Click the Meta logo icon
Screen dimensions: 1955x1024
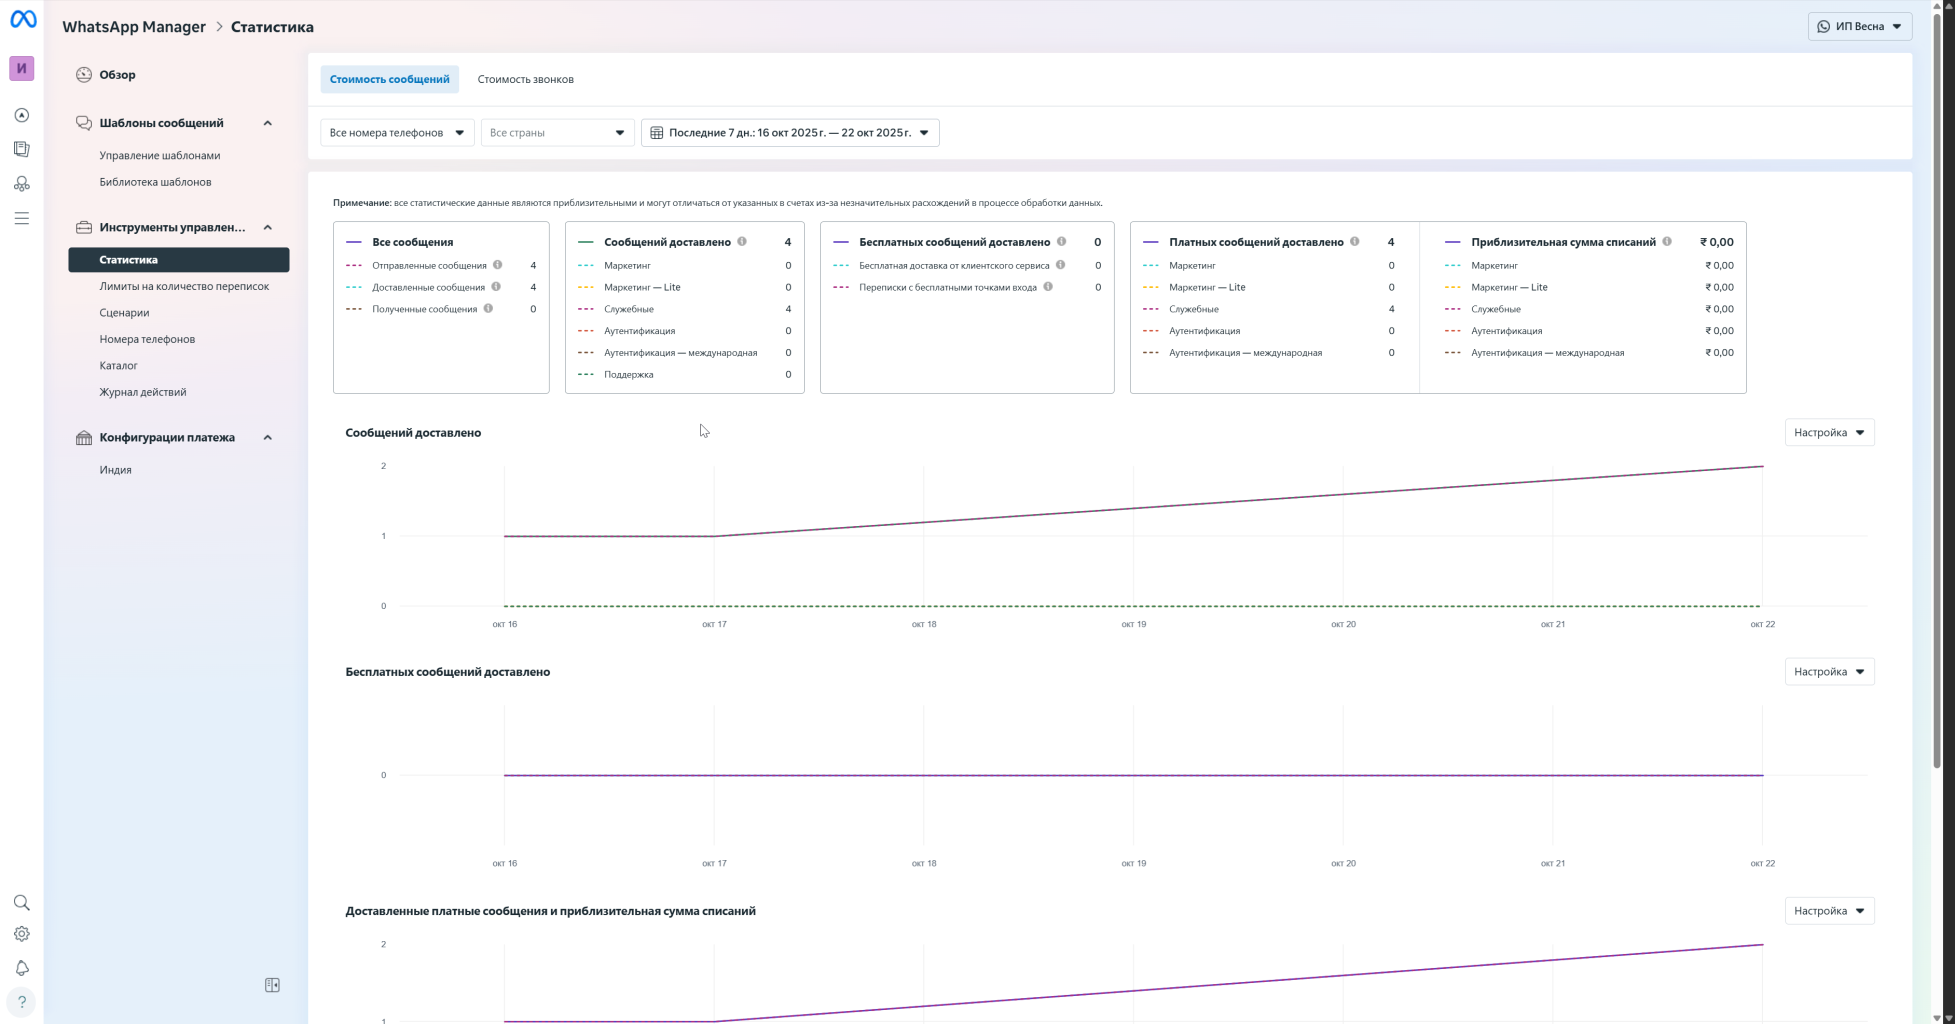[22, 20]
